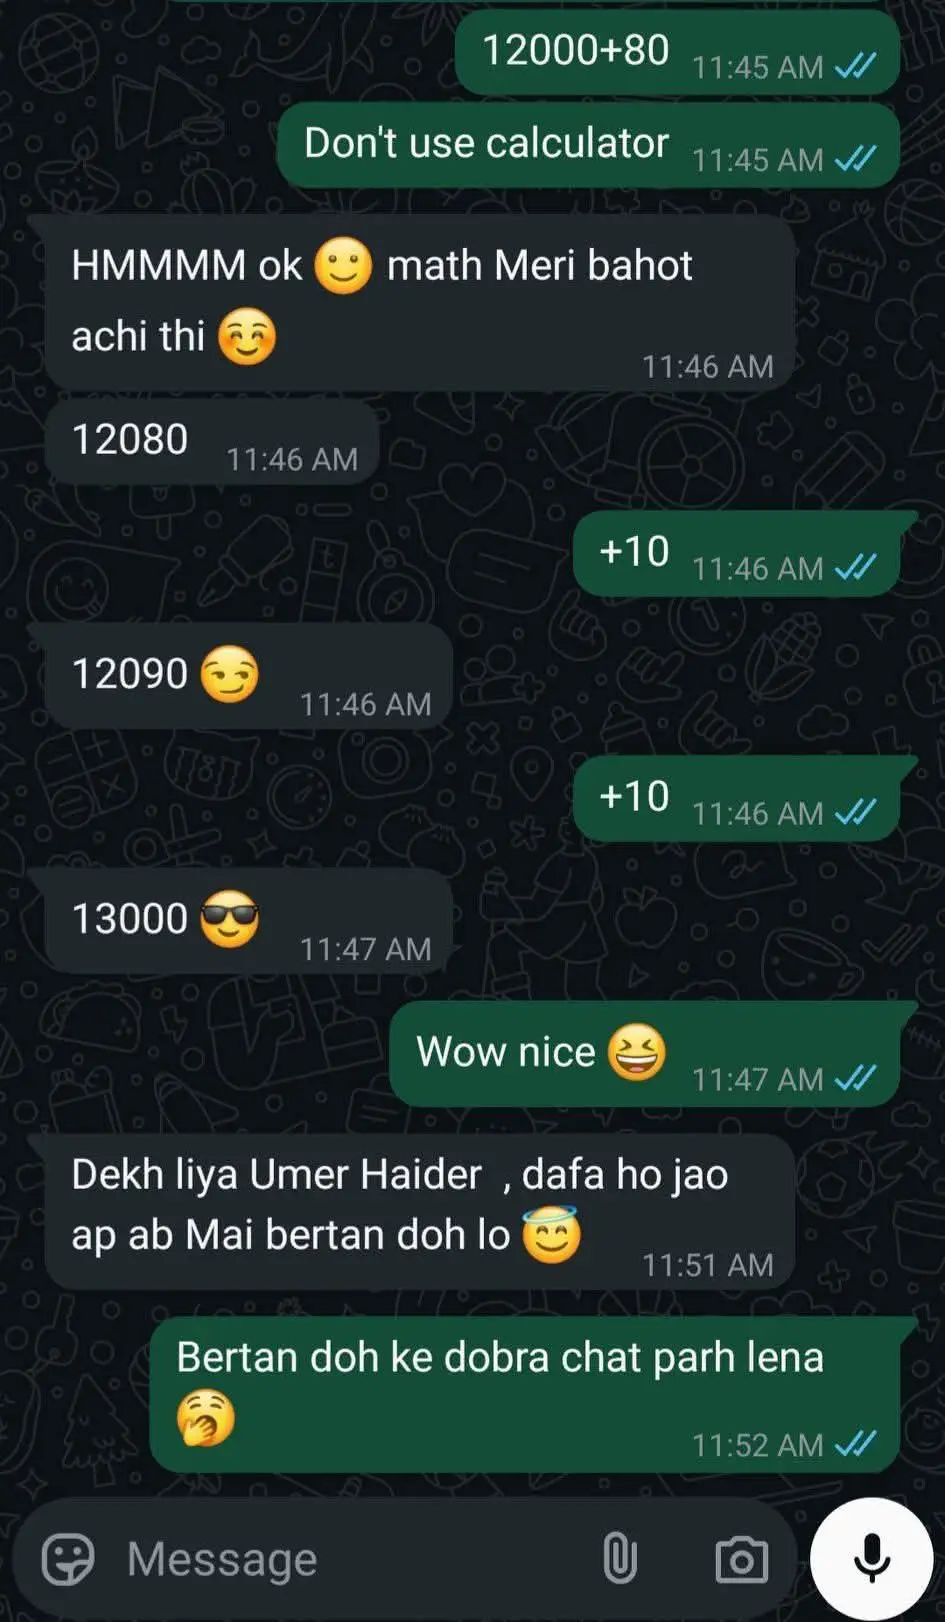Image resolution: width=945 pixels, height=1622 pixels.
Task: Select the "12000+80" sent message
Action: point(677,52)
